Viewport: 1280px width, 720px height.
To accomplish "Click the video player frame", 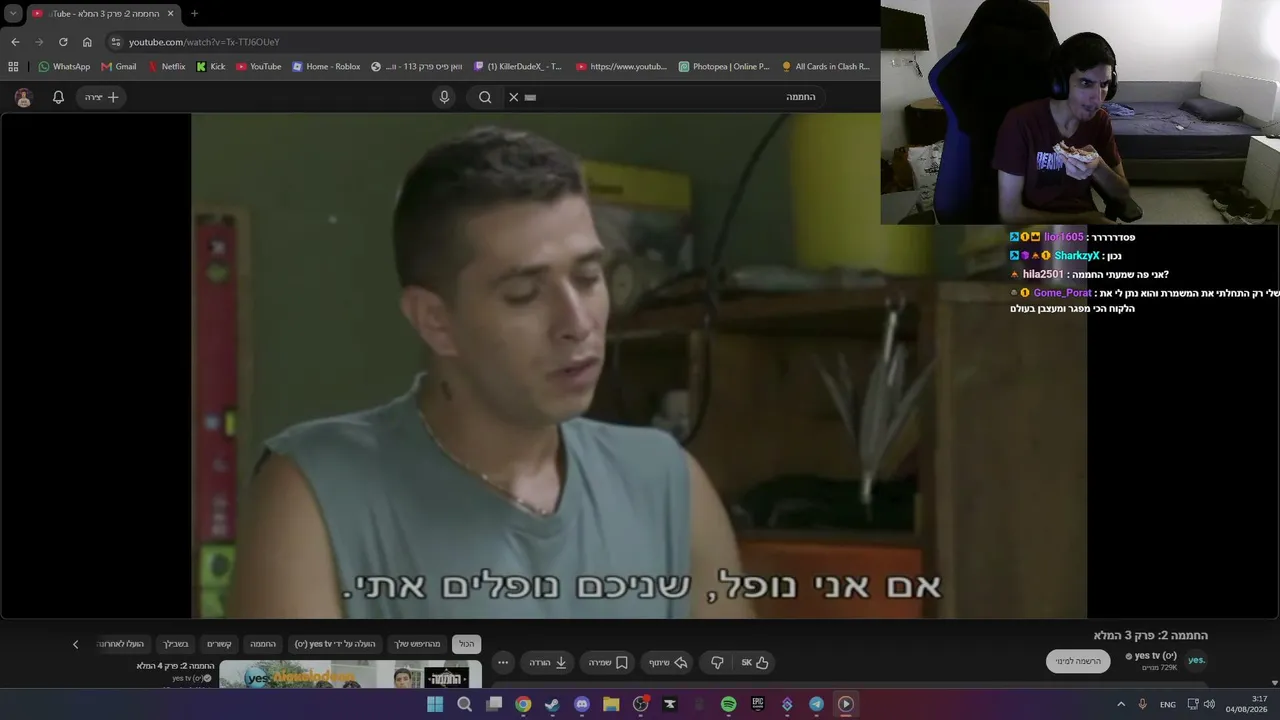I will [639, 365].
